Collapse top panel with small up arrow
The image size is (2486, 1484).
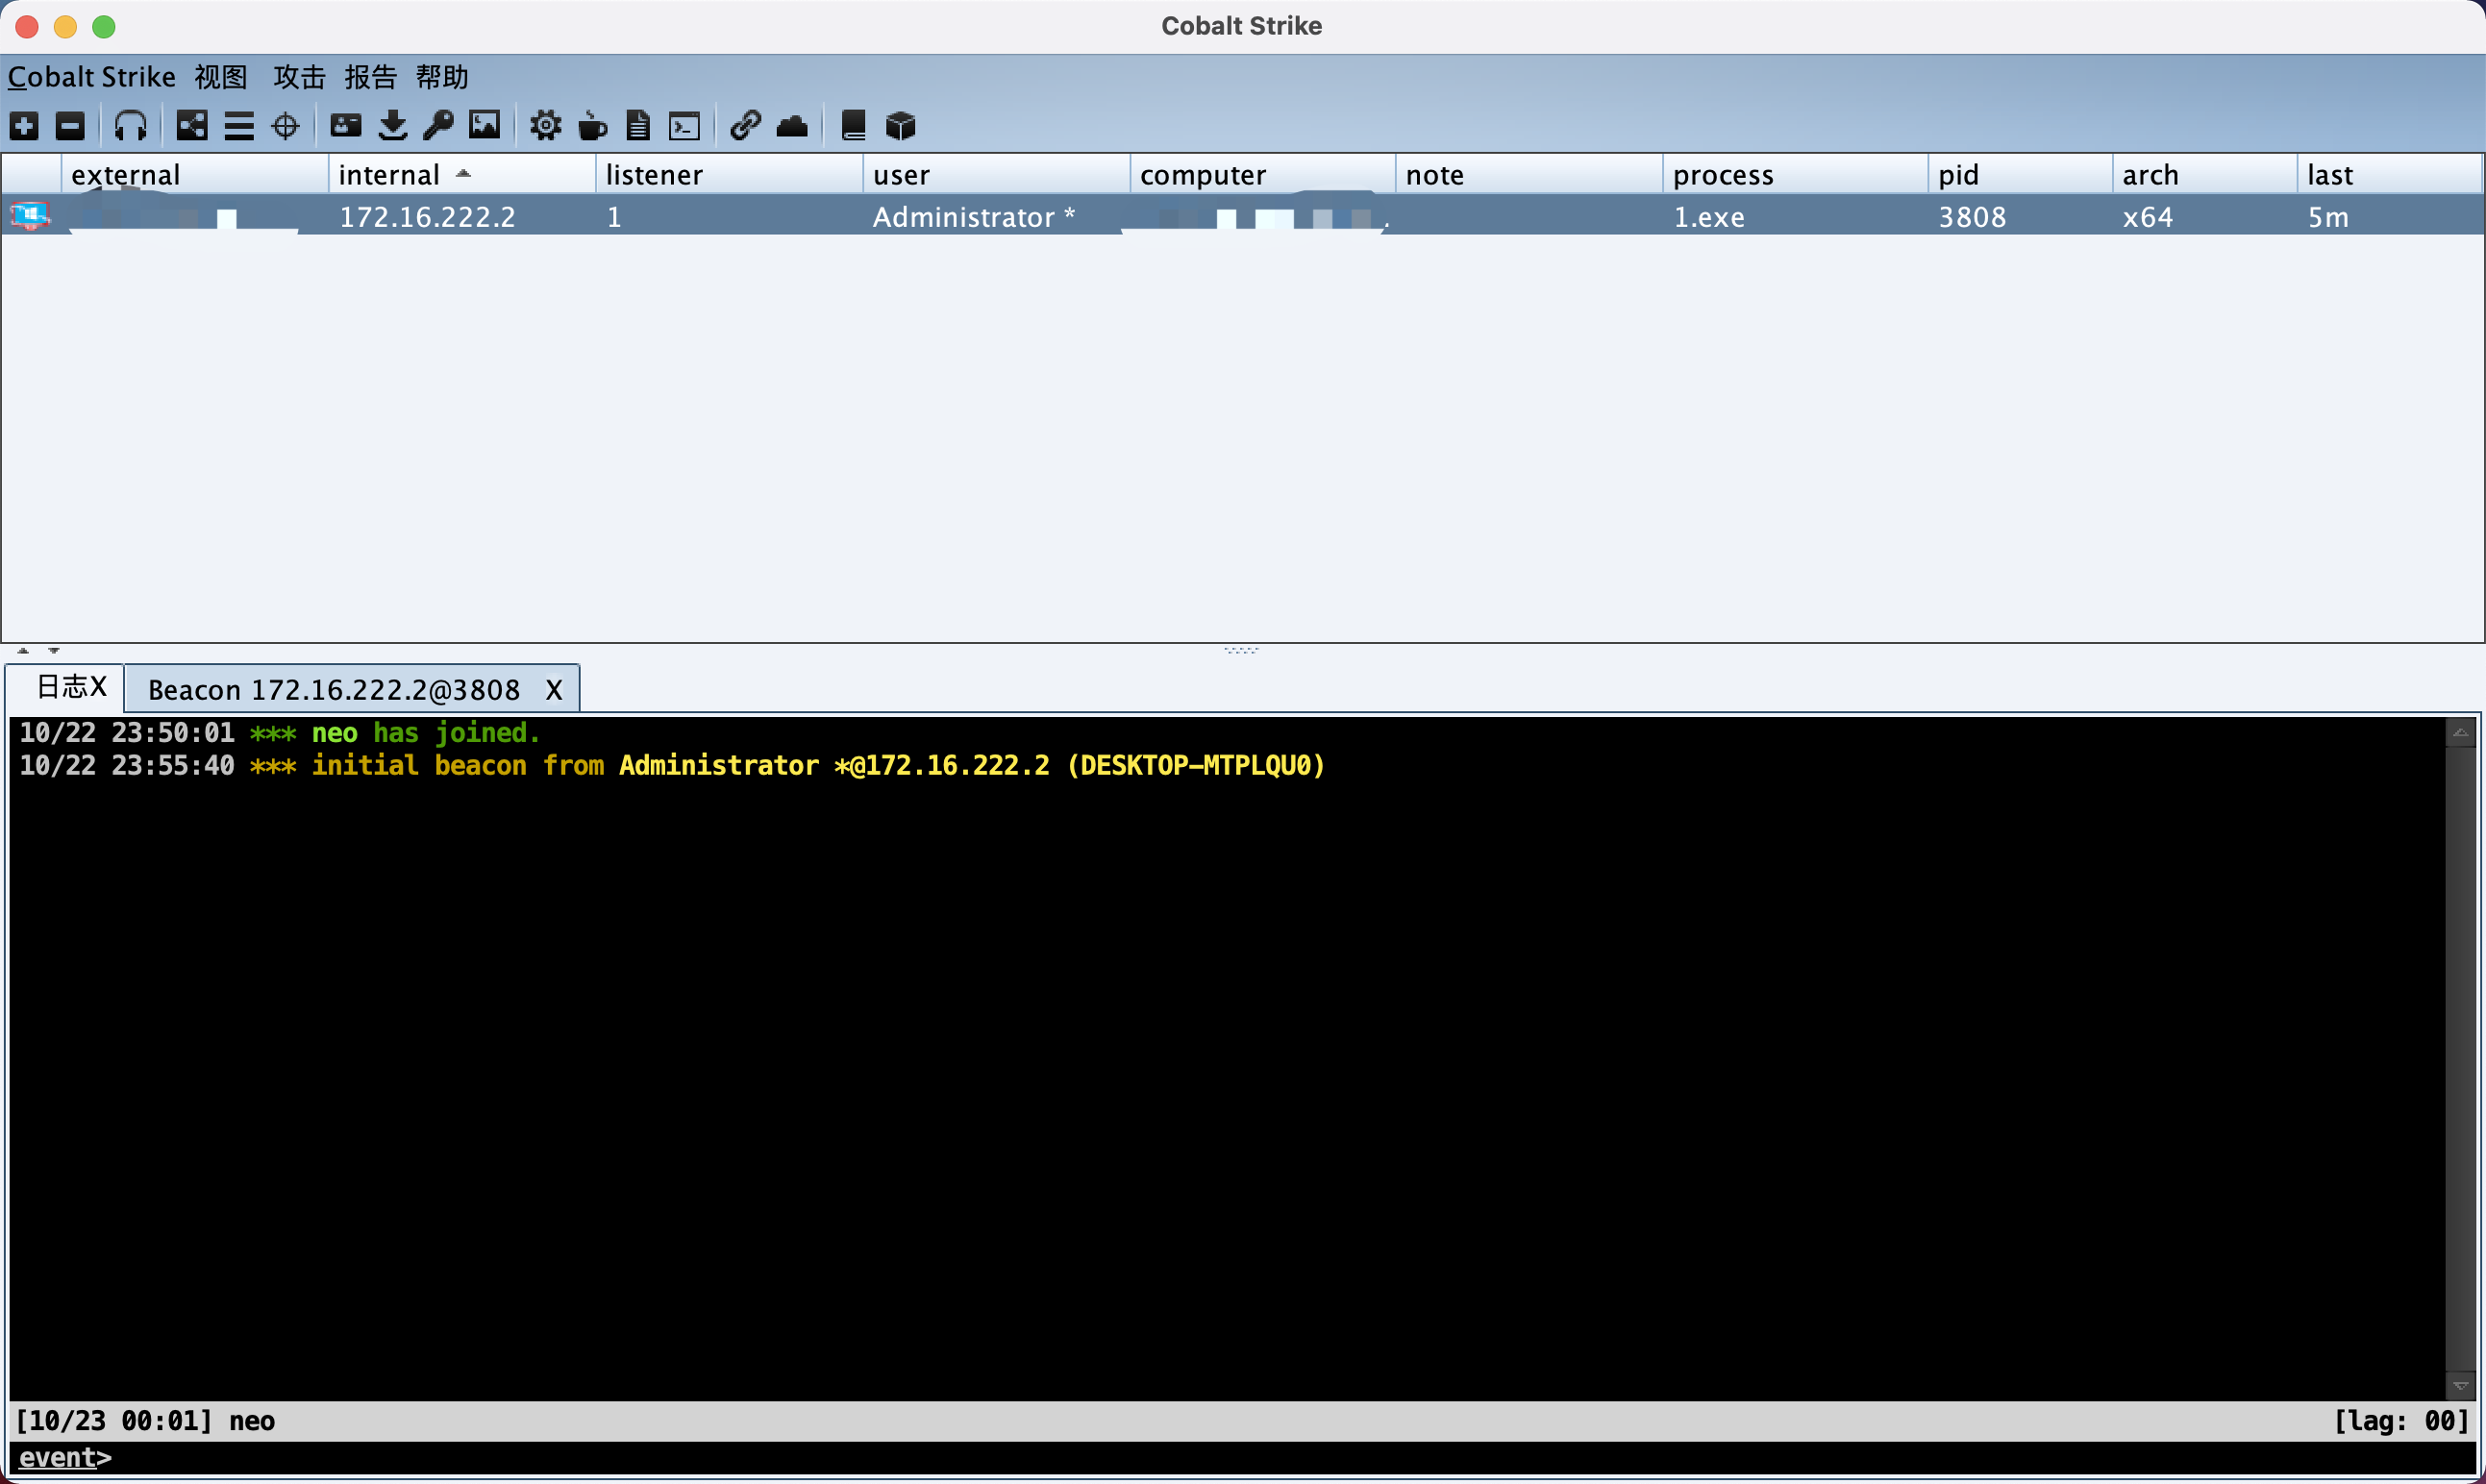(x=23, y=651)
